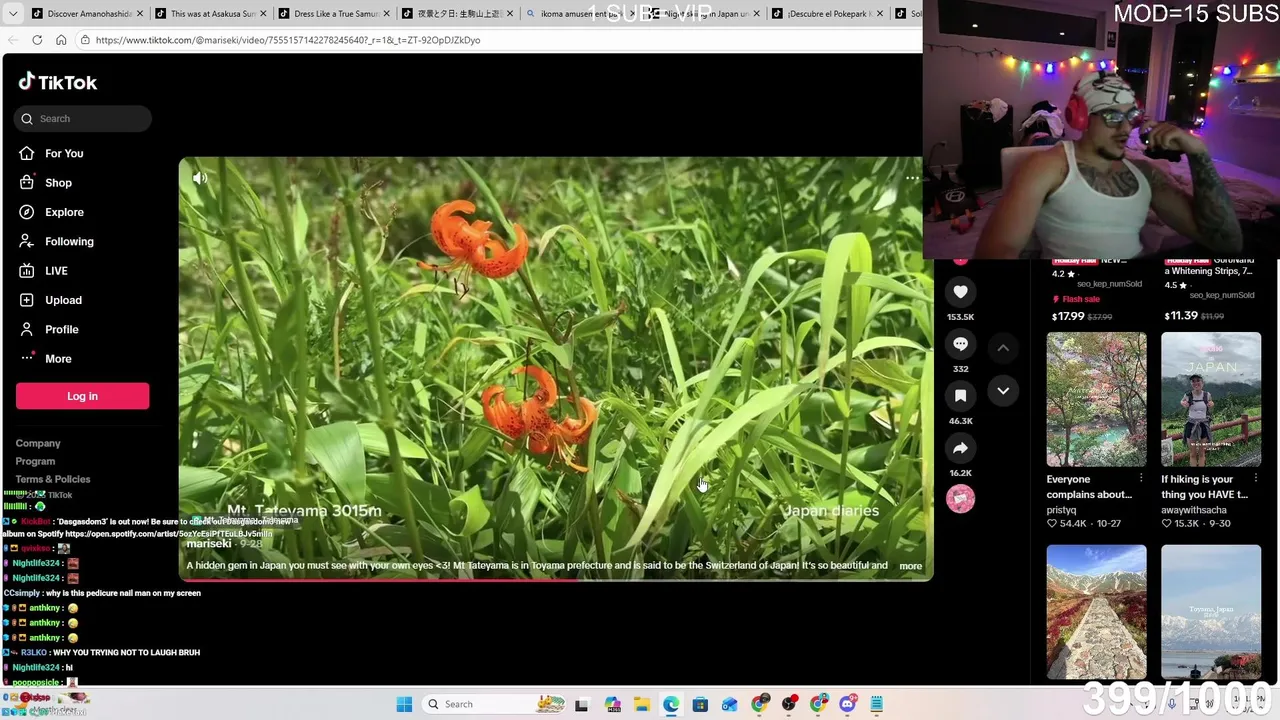Screen dimensions: 1280x720
Task: Open the Upload page
Action: 63,300
